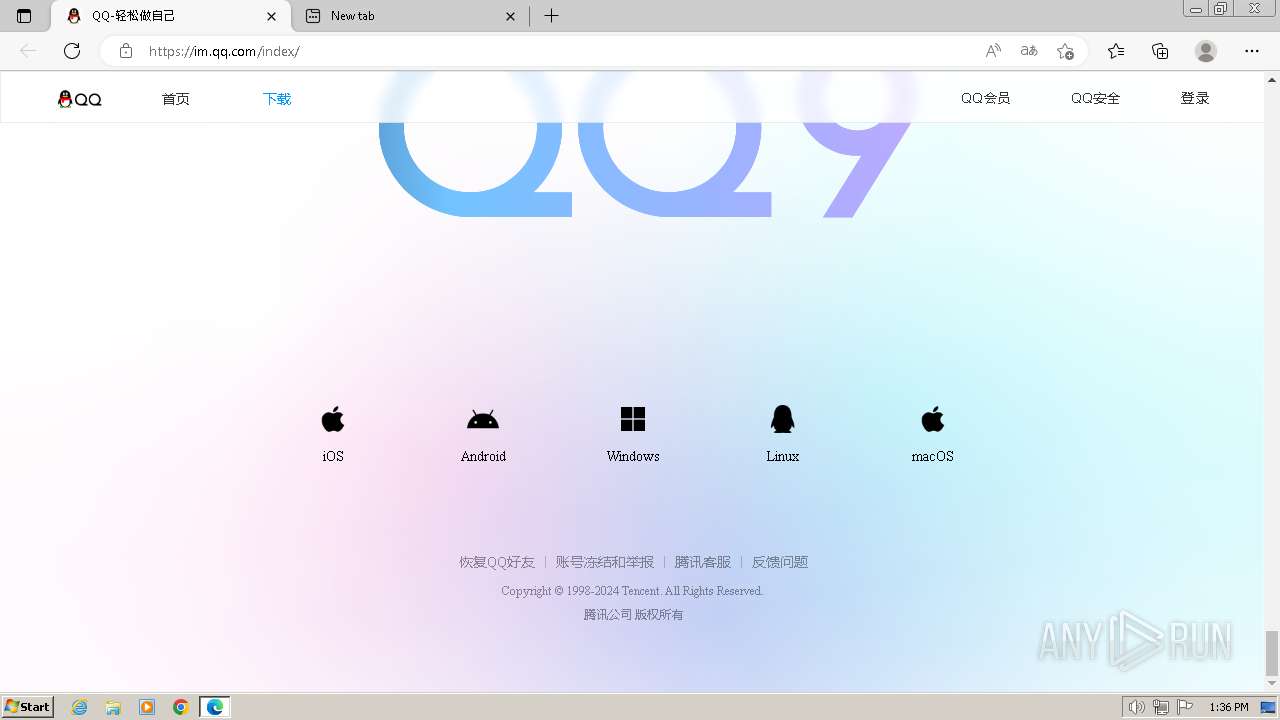This screenshot has width=1280, height=720.
Task: Click the Linux penguin download icon
Action: 782,419
